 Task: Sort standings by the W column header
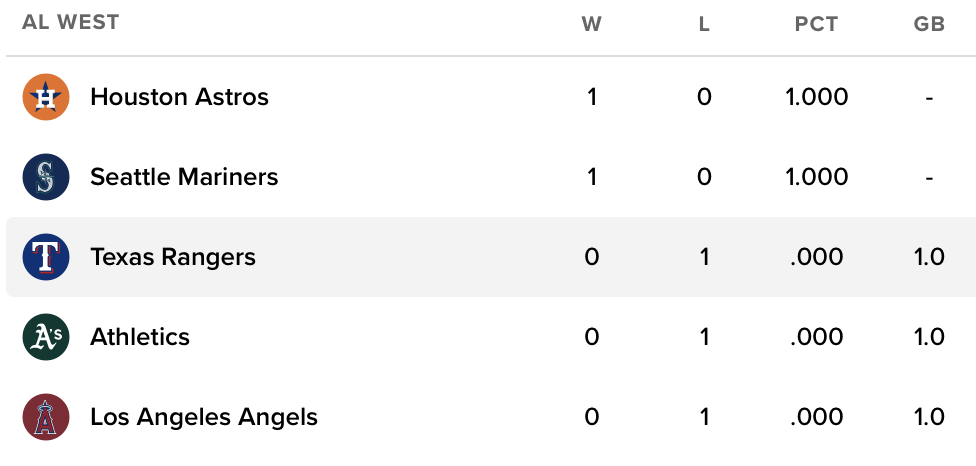(592, 24)
